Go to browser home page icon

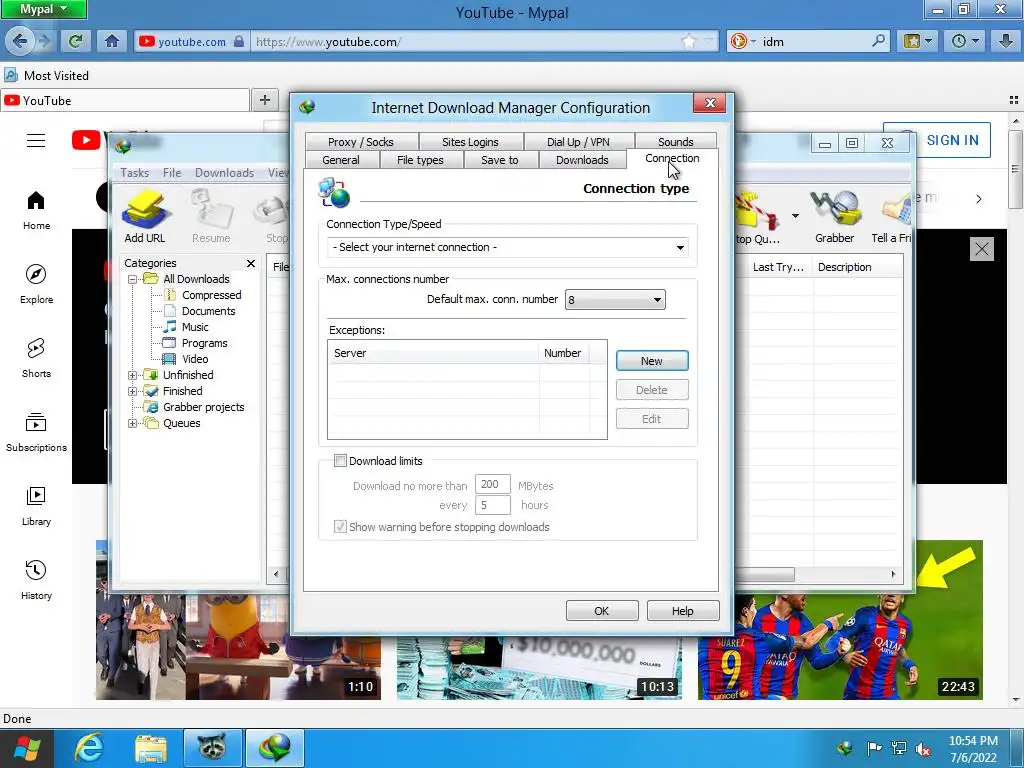click(x=112, y=41)
